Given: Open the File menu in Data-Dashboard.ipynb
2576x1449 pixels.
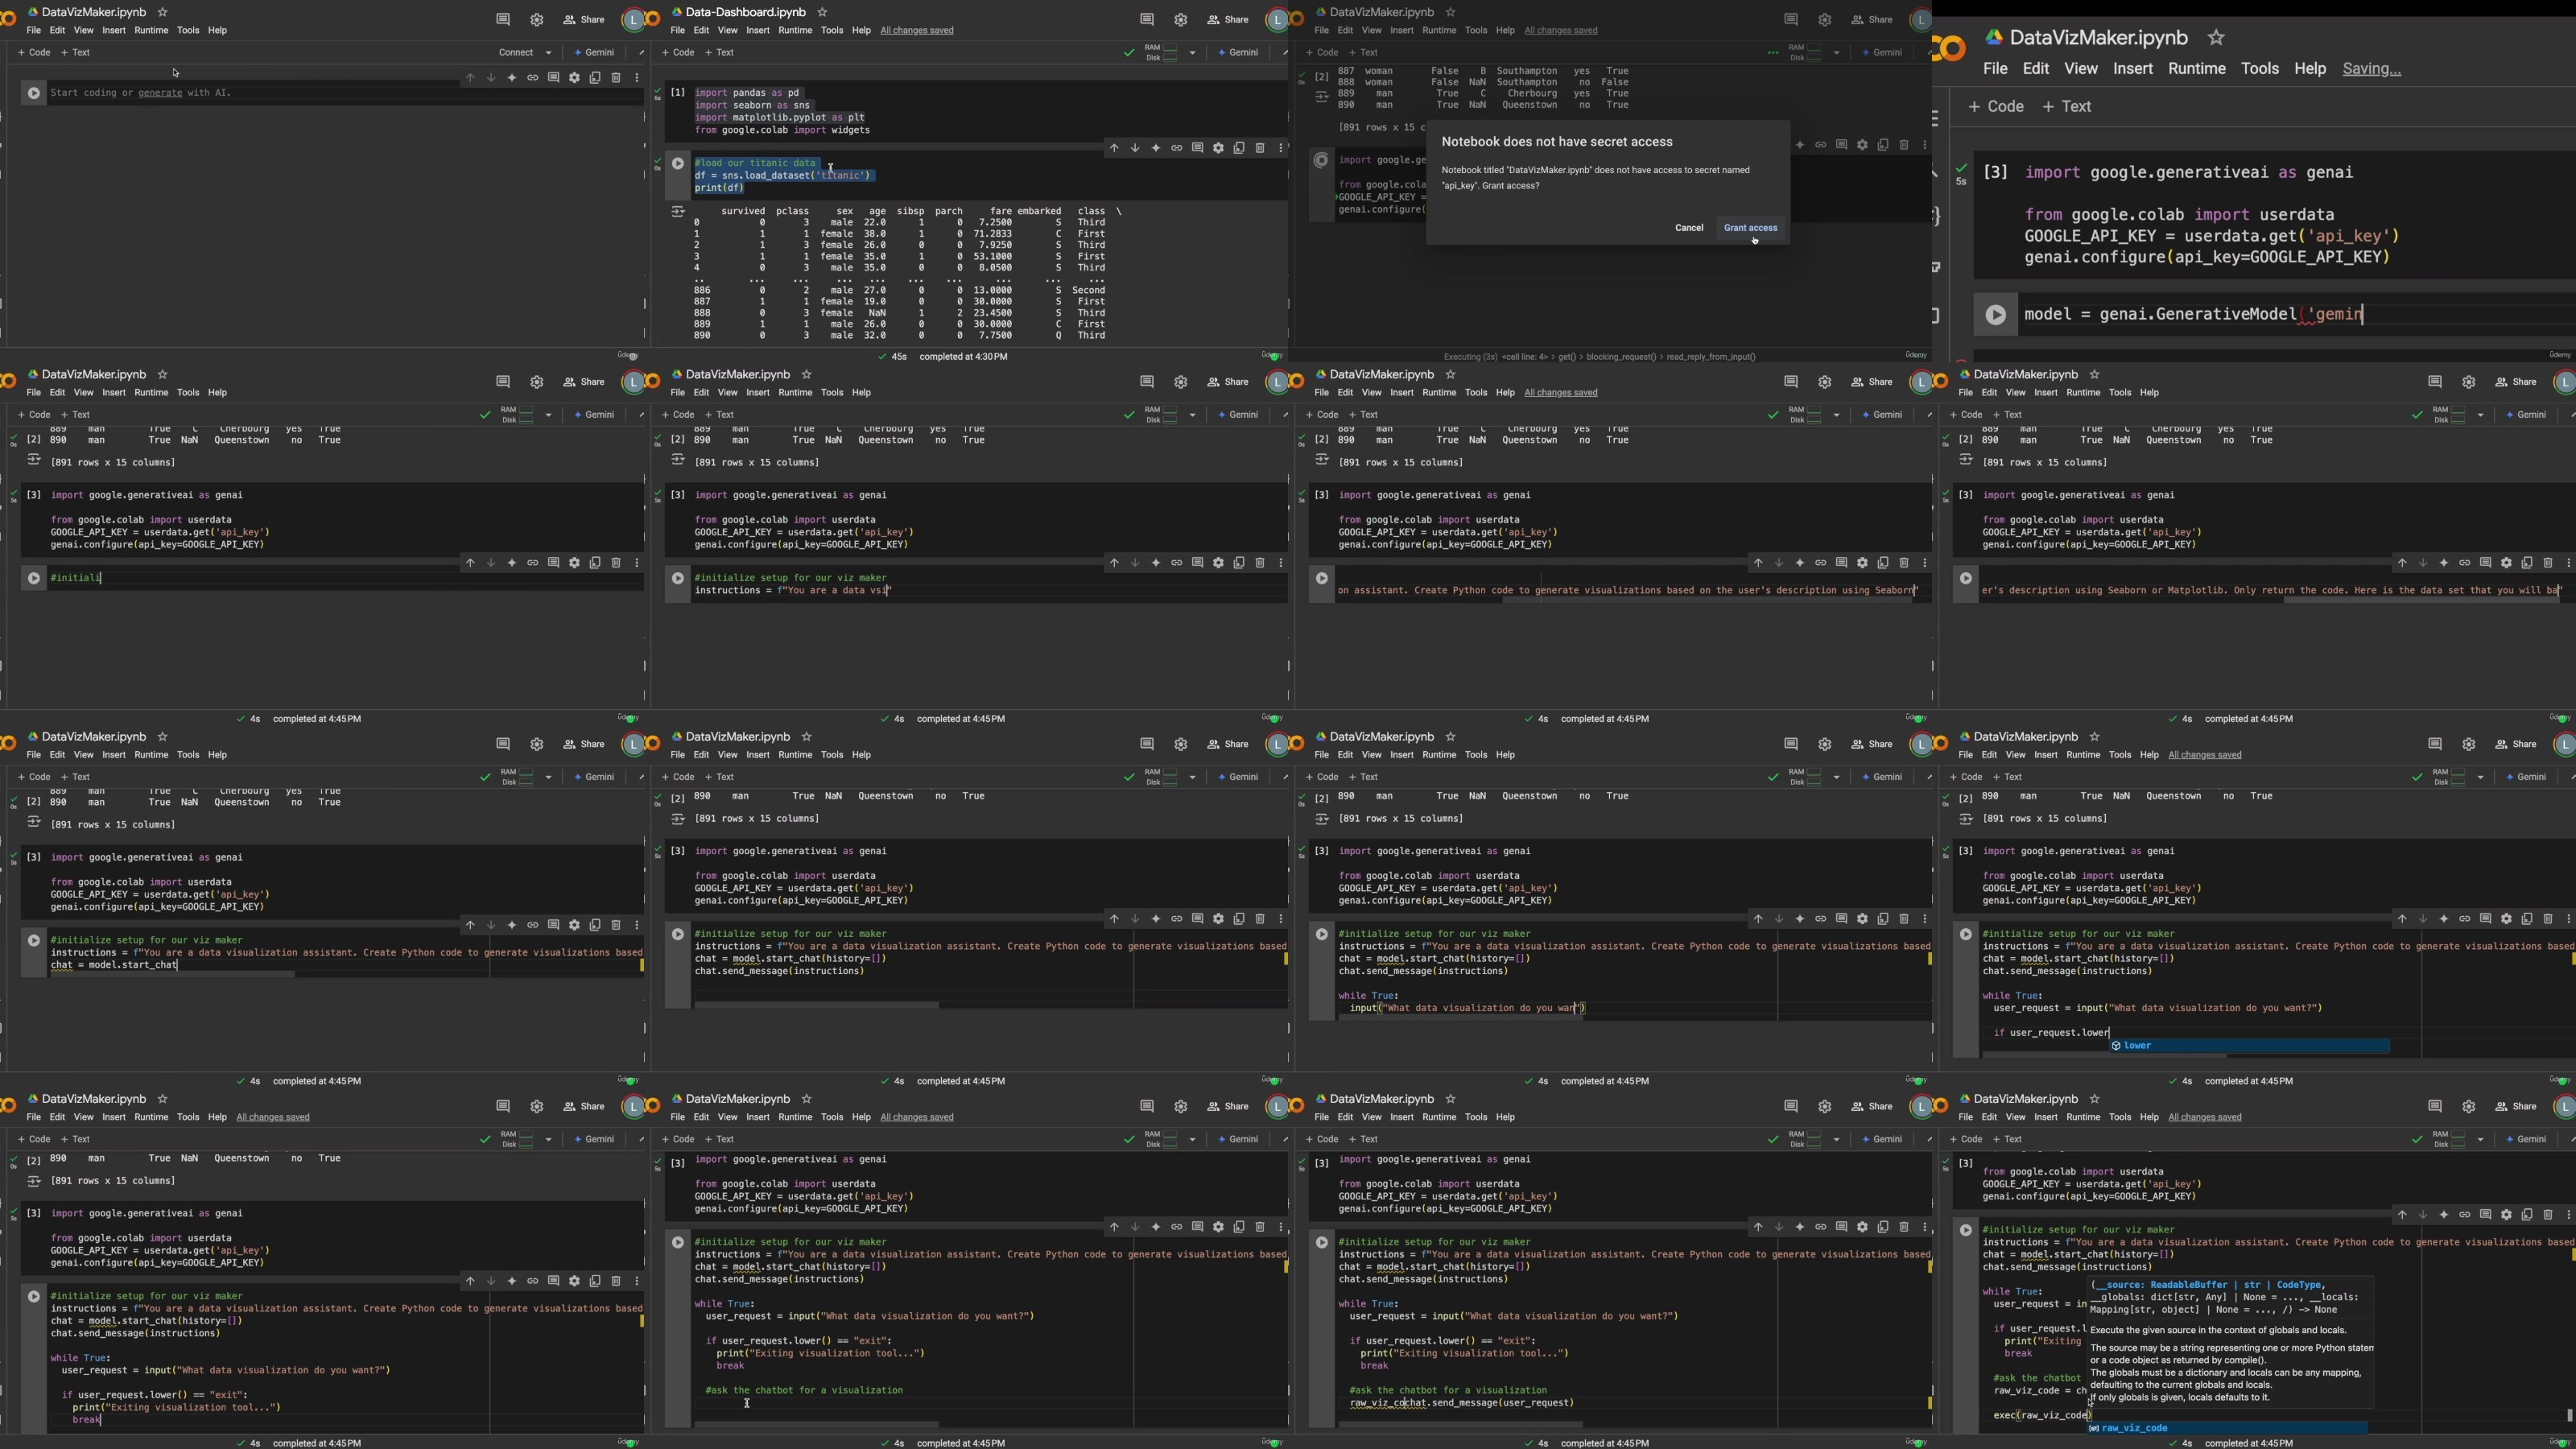Looking at the screenshot, I should (x=678, y=30).
